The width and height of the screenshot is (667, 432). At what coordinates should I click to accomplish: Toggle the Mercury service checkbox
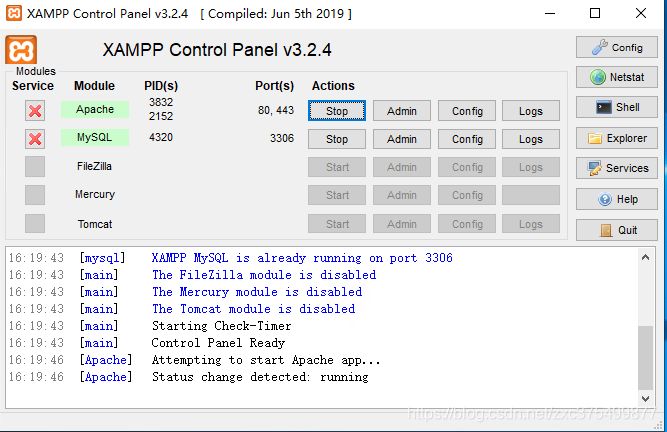(x=35, y=195)
